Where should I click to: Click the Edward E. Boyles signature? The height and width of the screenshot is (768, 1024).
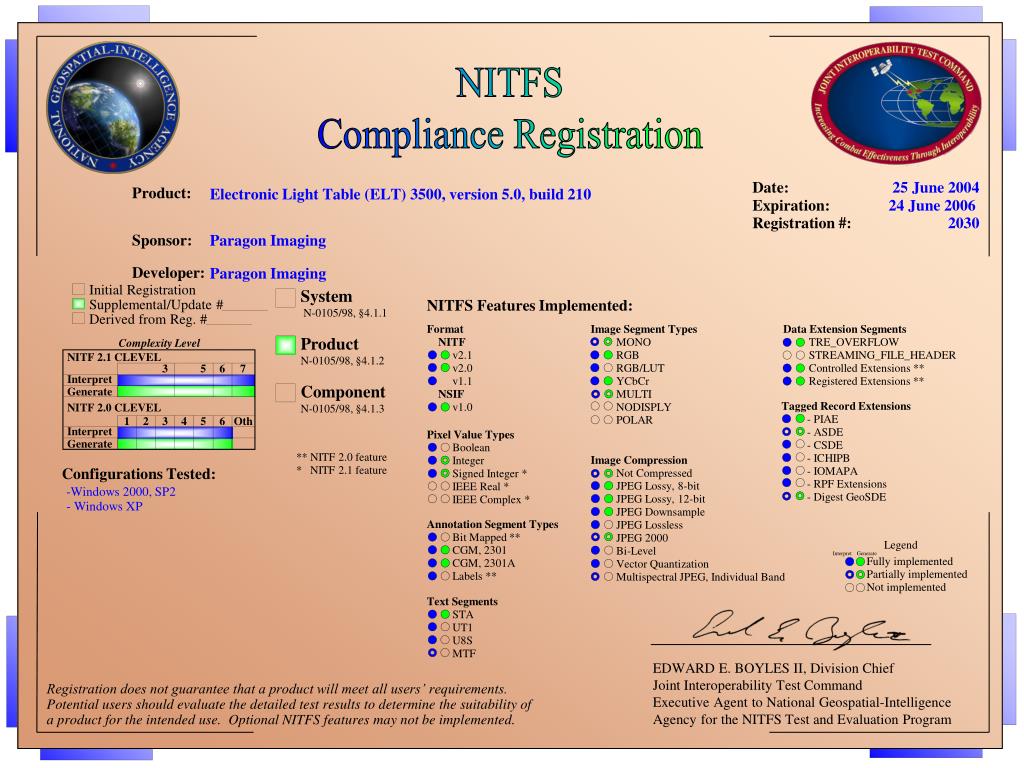tap(800, 629)
